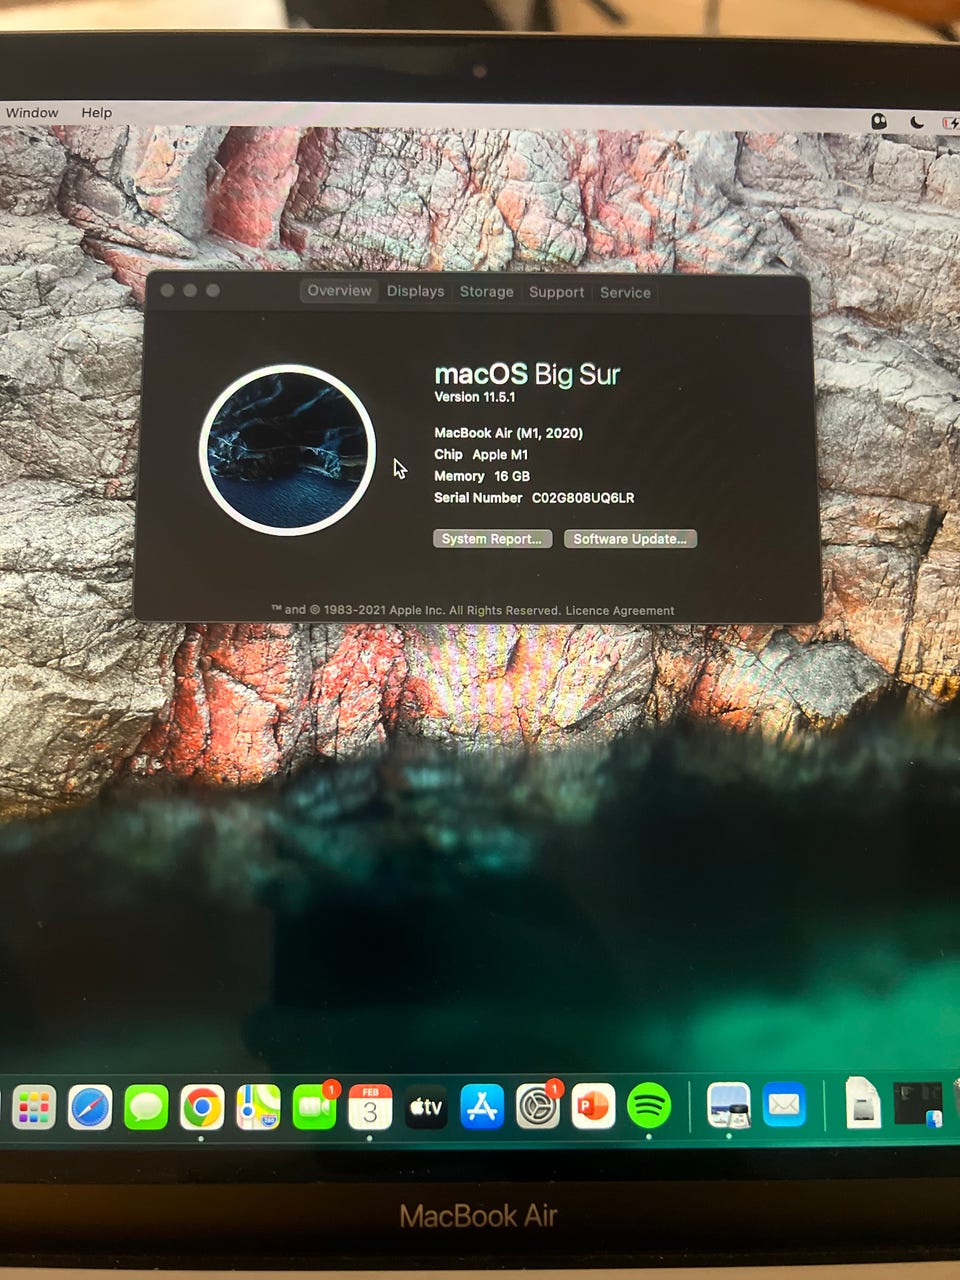Click the CyberGhost ghost icon in menu bar
This screenshot has height=1280, width=960.
click(x=879, y=121)
